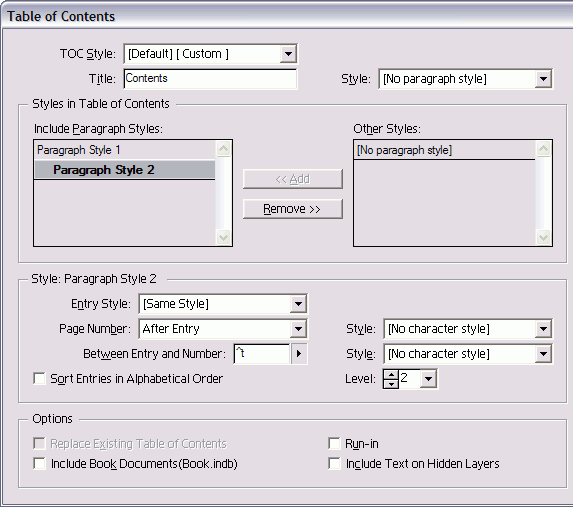Viewport: 573px width, 507px height.
Task: Check the Run-in option
Action: click(x=334, y=443)
